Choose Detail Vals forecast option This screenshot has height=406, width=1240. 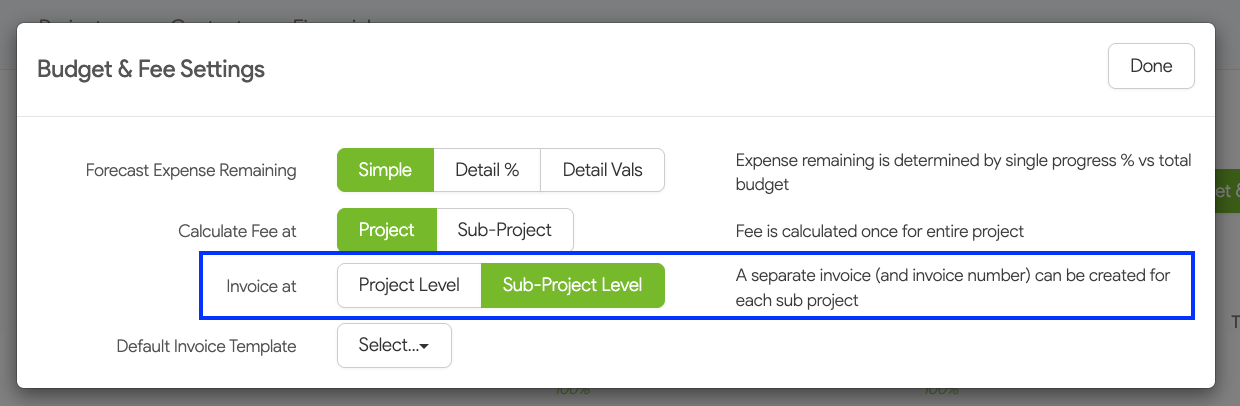[x=602, y=170]
